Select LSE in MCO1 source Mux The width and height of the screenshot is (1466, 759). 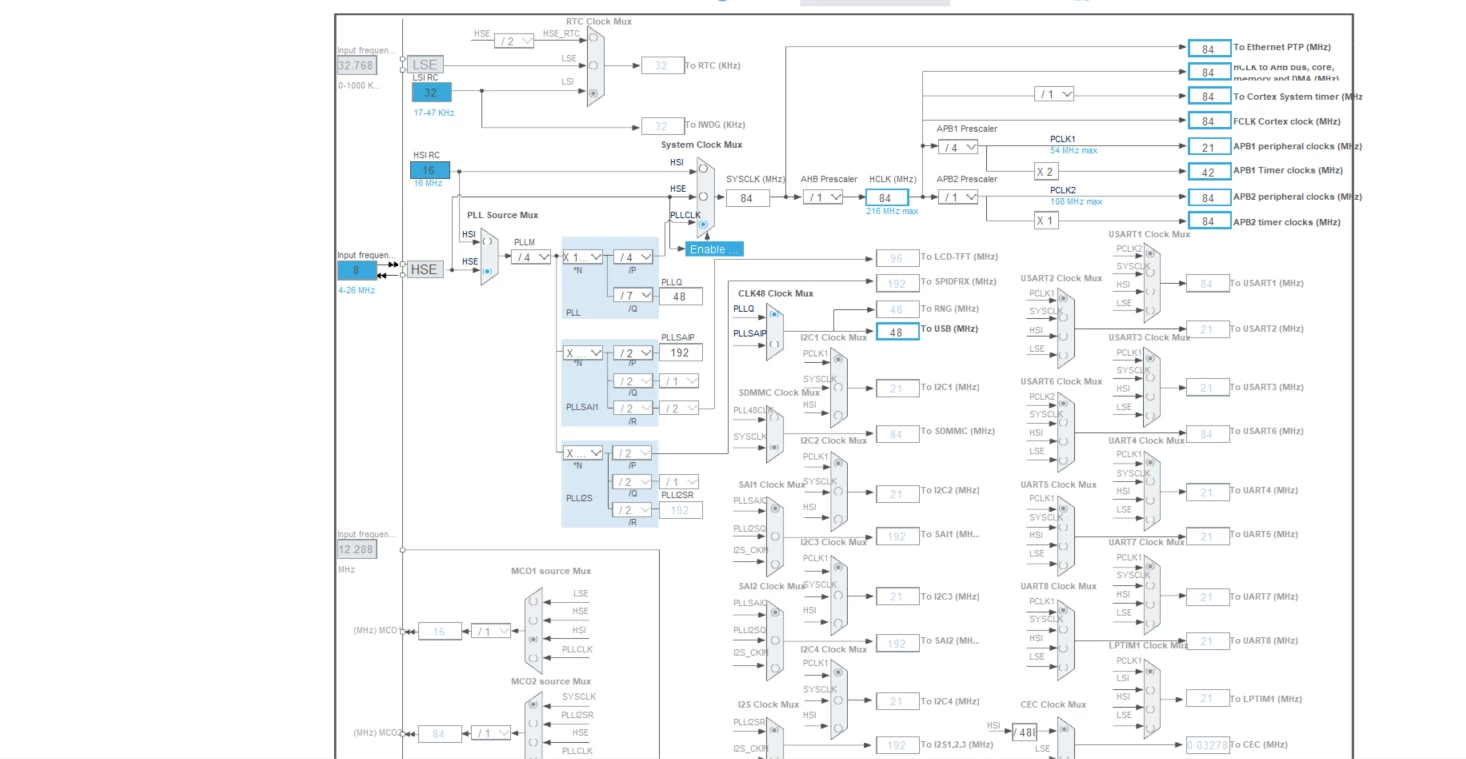pos(533,602)
